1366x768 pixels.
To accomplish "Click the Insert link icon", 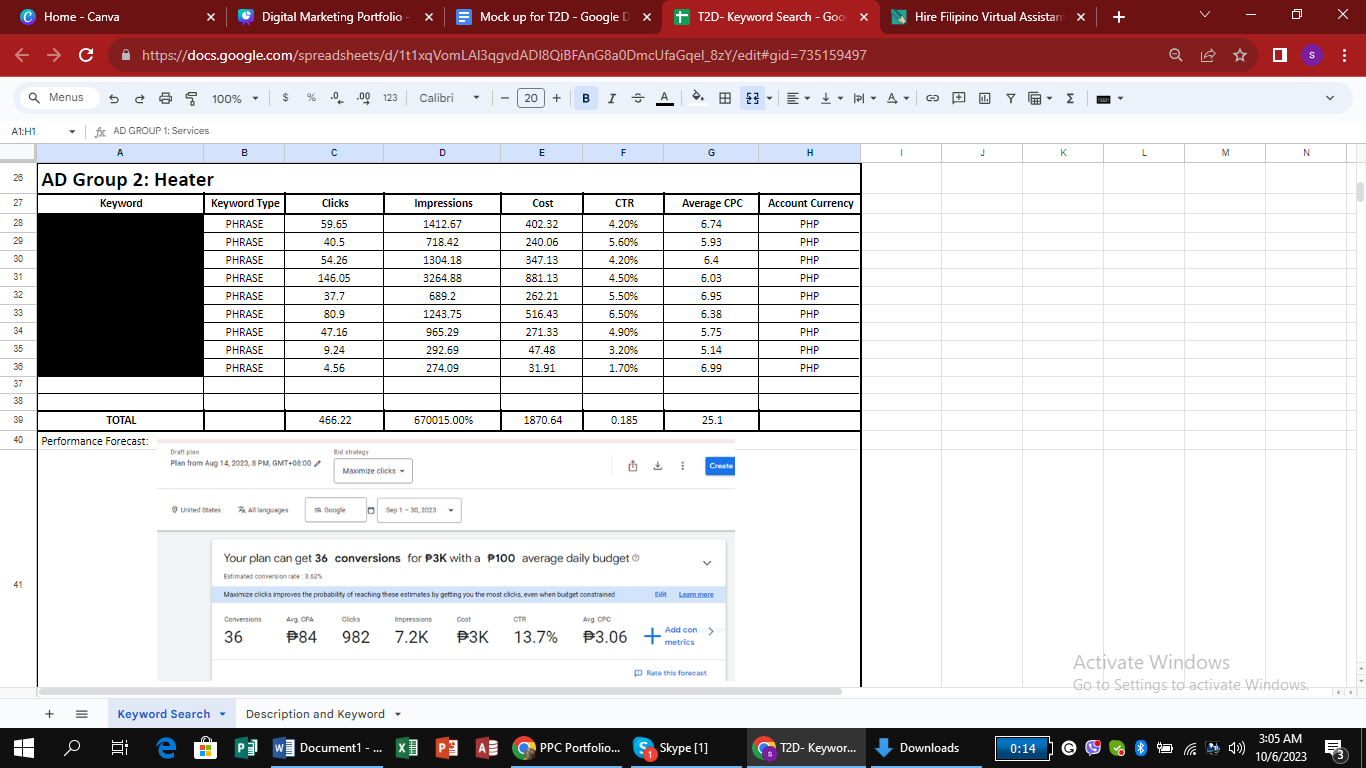I will click(932, 98).
